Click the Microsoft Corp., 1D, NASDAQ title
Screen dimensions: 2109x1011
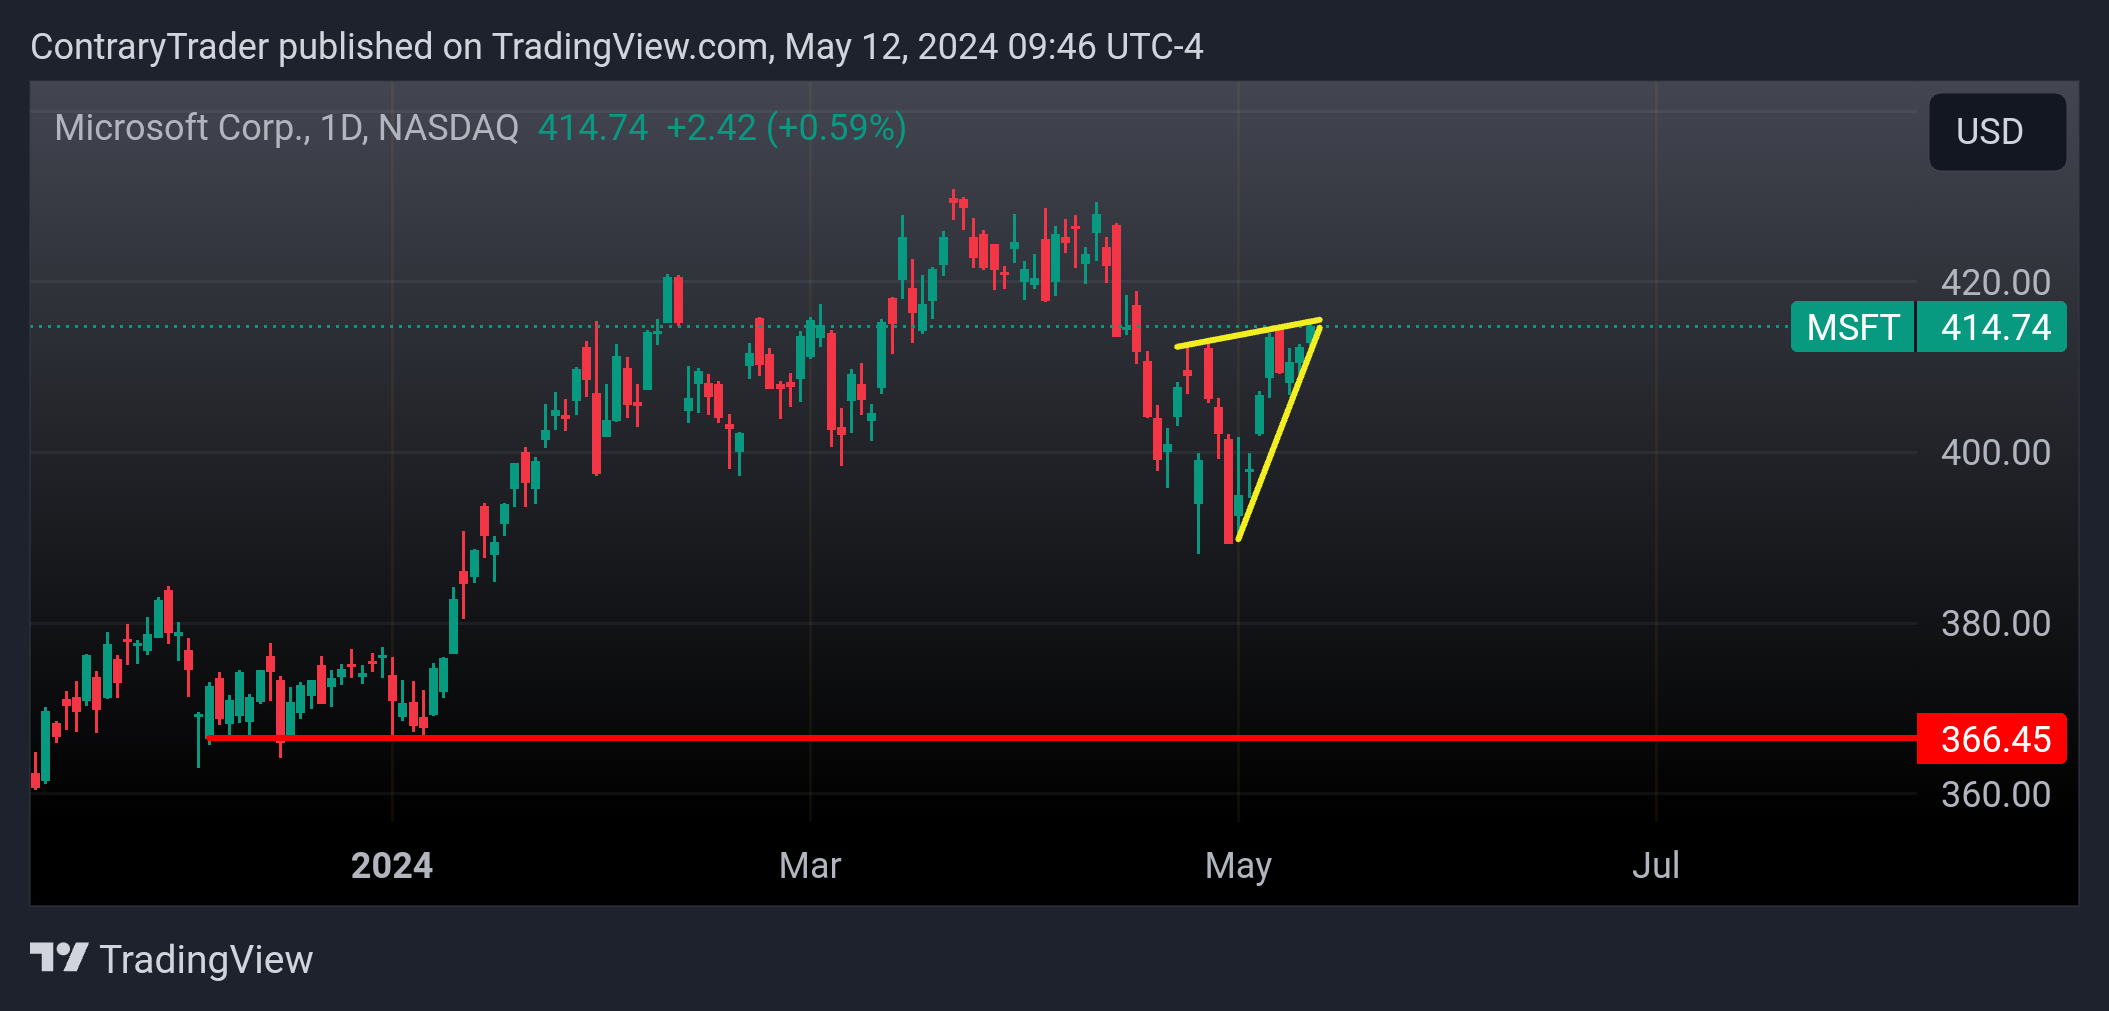(x=287, y=128)
